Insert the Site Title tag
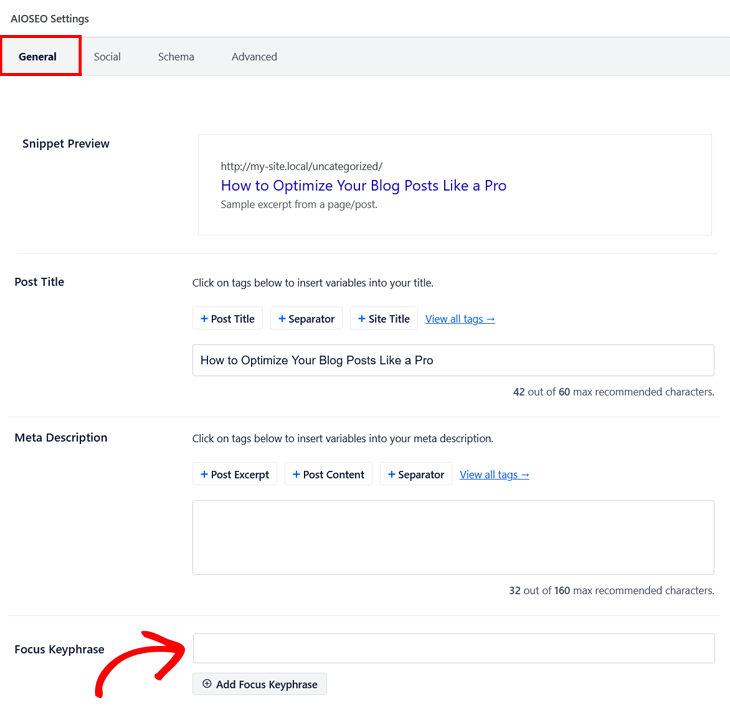Image resolution: width=730 pixels, height=715 pixels. (x=384, y=318)
